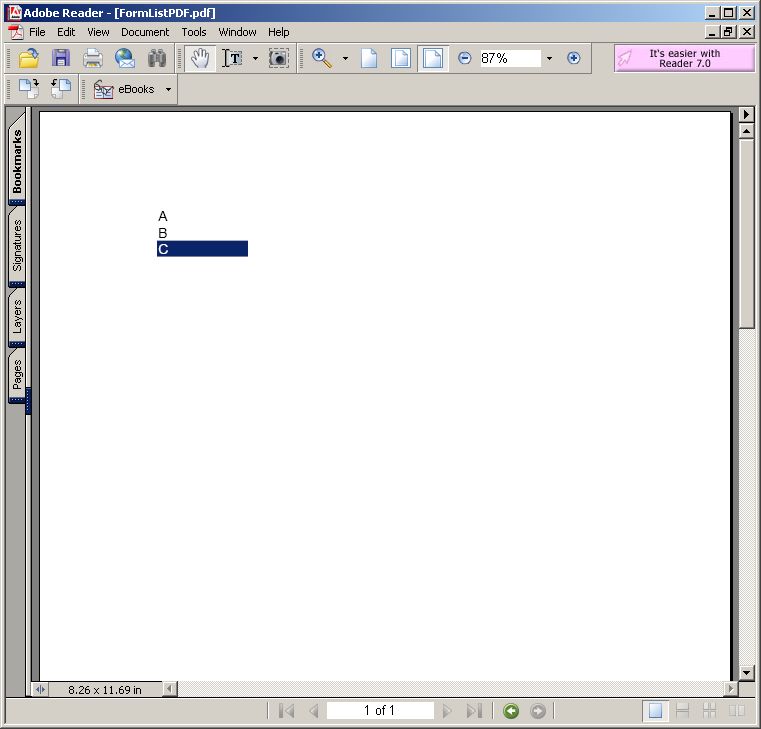This screenshot has height=729, width=761.
Task: Go to the previous page
Action: (x=314, y=711)
